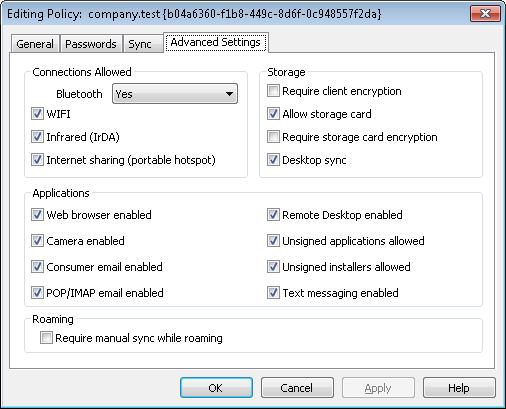Screen dimensions: 506x409
Task: Uncheck the WIFI checkbox
Action: click(37, 114)
